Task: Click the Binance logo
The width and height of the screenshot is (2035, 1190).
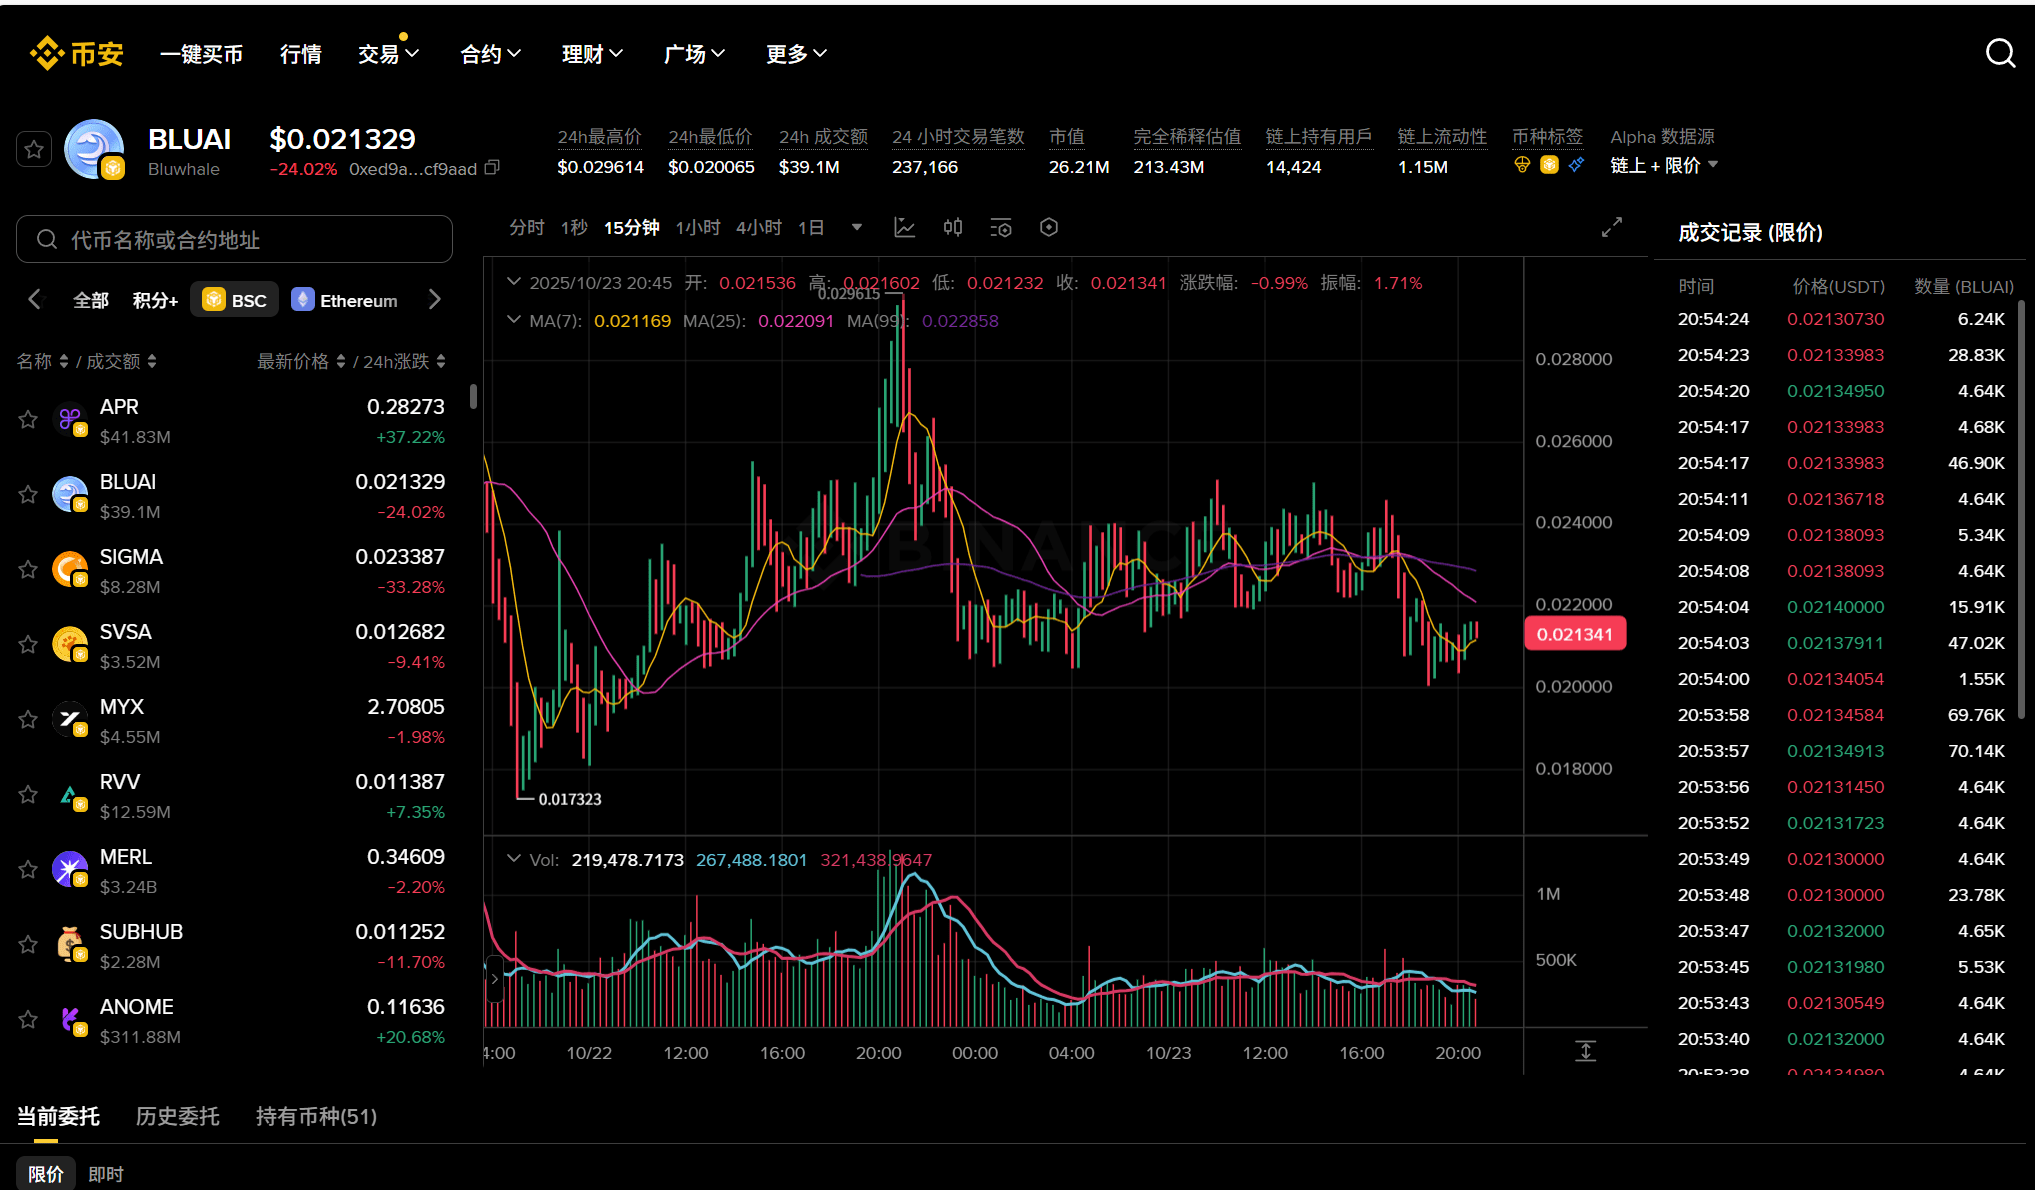Action: click(x=77, y=53)
